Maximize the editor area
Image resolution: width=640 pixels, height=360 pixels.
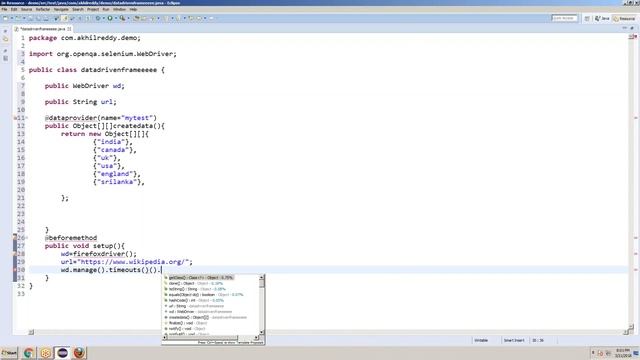click(632, 28)
